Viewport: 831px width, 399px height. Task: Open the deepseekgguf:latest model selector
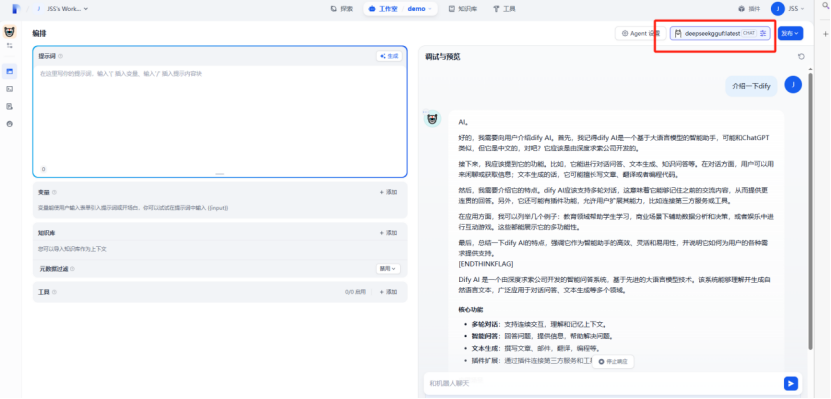click(720, 33)
